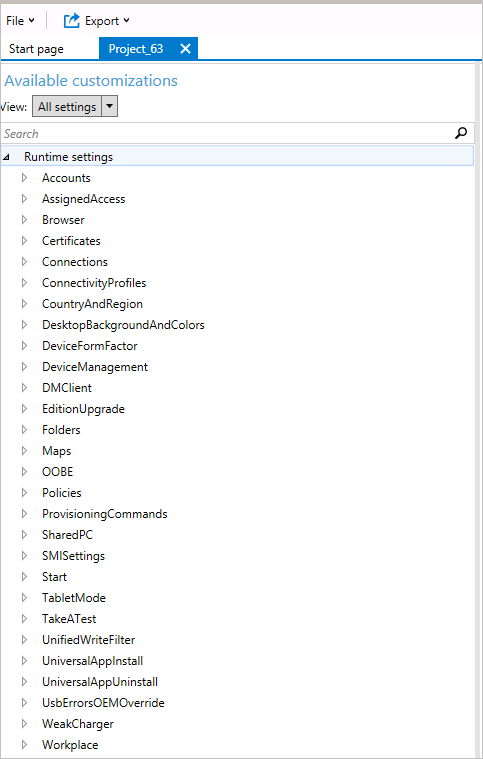483x759 pixels.
Task: Select the UniversalAppUninstall tree item
Action: [x=100, y=682]
